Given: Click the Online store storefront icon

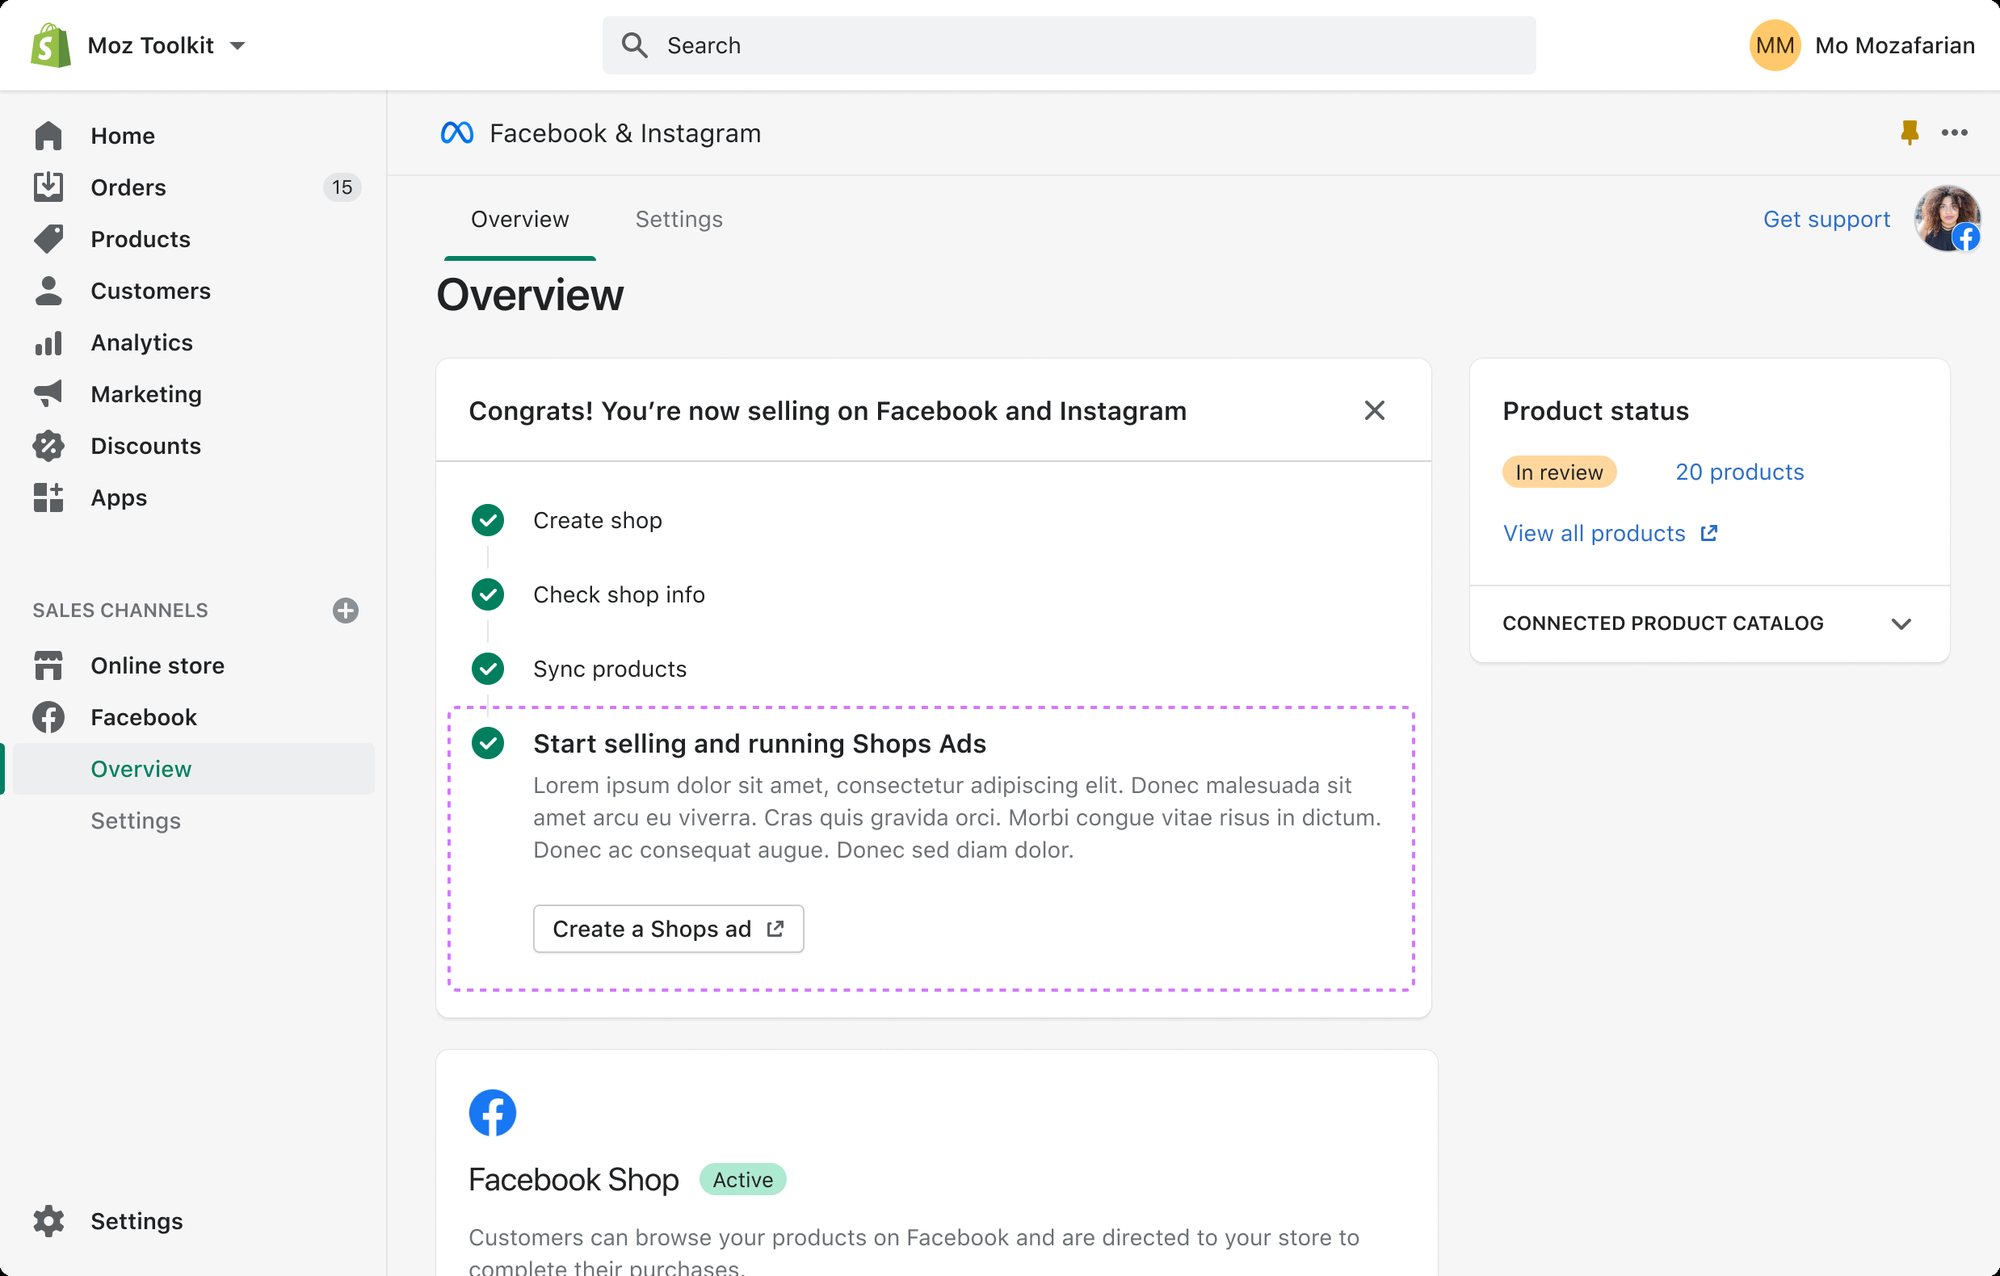Looking at the screenshot, I should click(x=48, y=666).
